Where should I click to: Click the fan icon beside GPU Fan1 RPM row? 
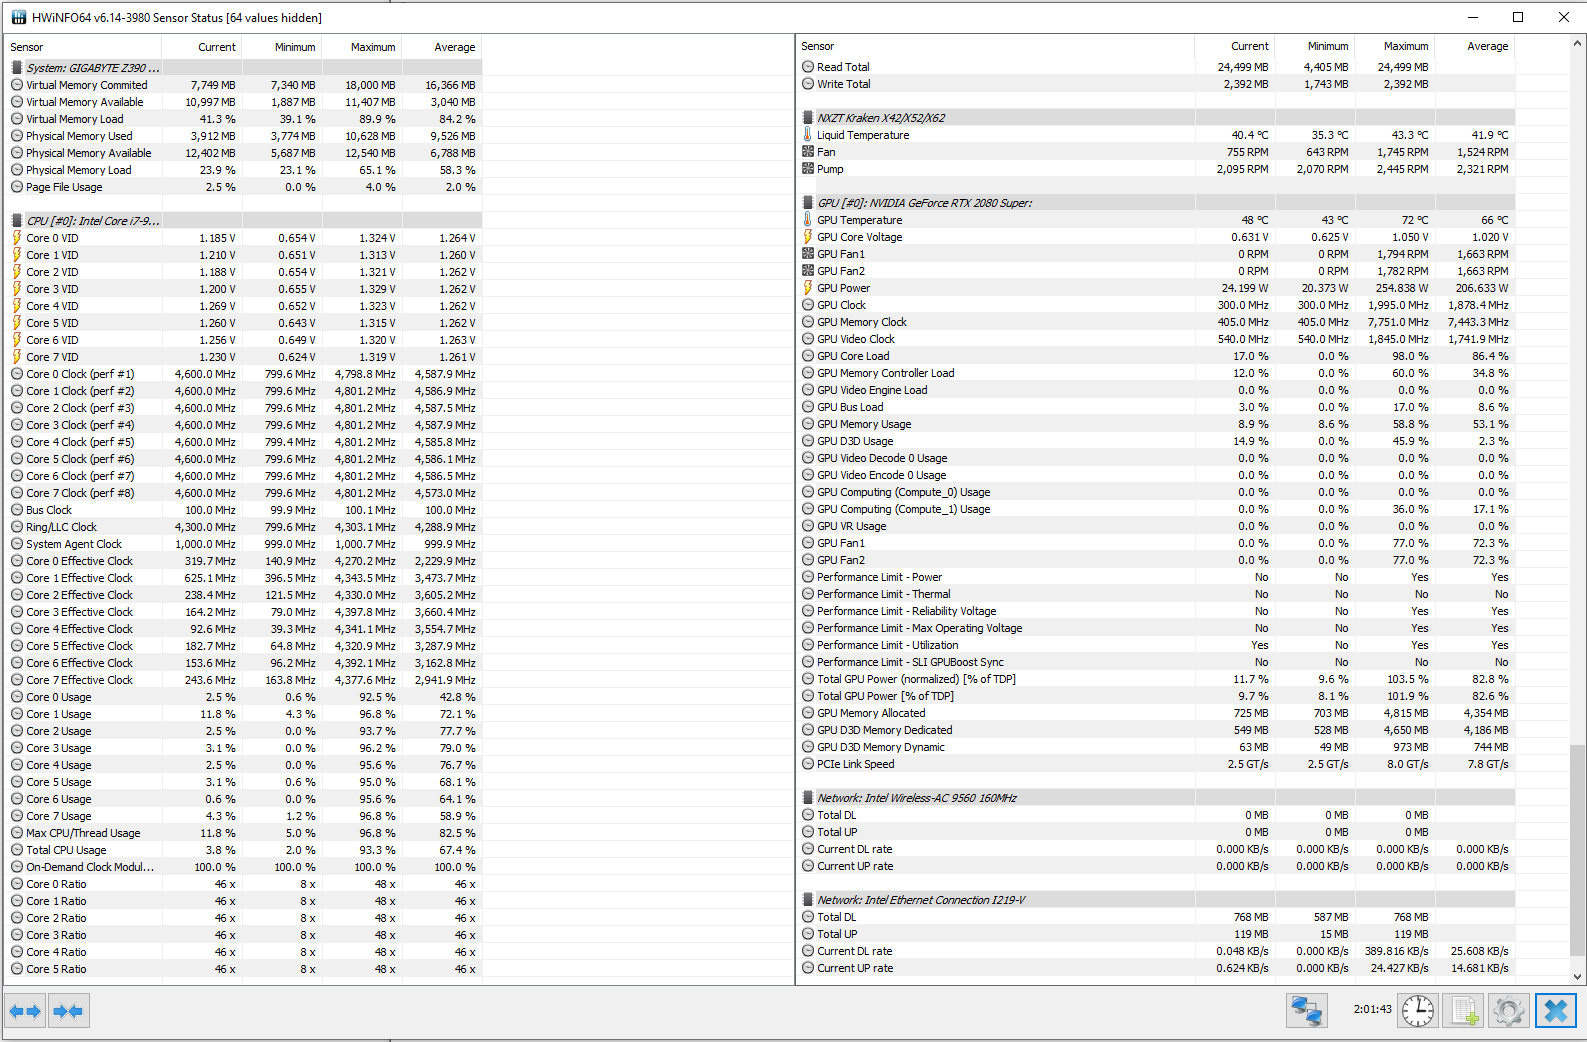click(808, 254)
